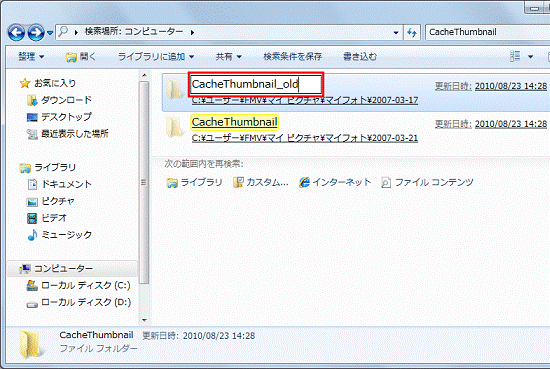Click the path ending in 2007-03-21

[x=305, y=138]
